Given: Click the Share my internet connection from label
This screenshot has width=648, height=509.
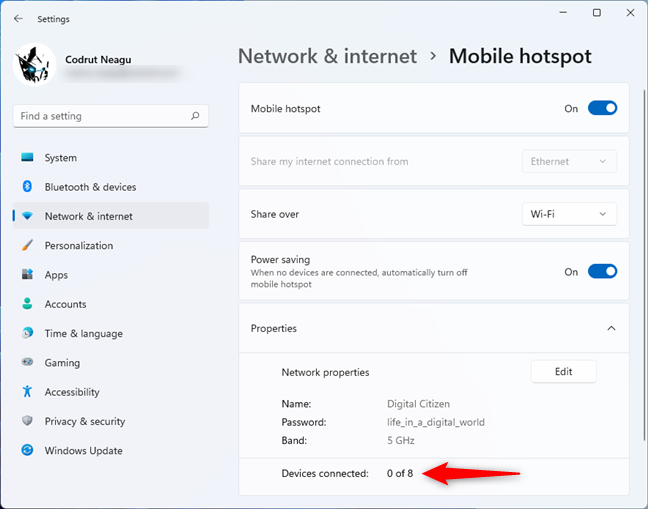Looking at the screenshot, I should click(x=329, y=162).
